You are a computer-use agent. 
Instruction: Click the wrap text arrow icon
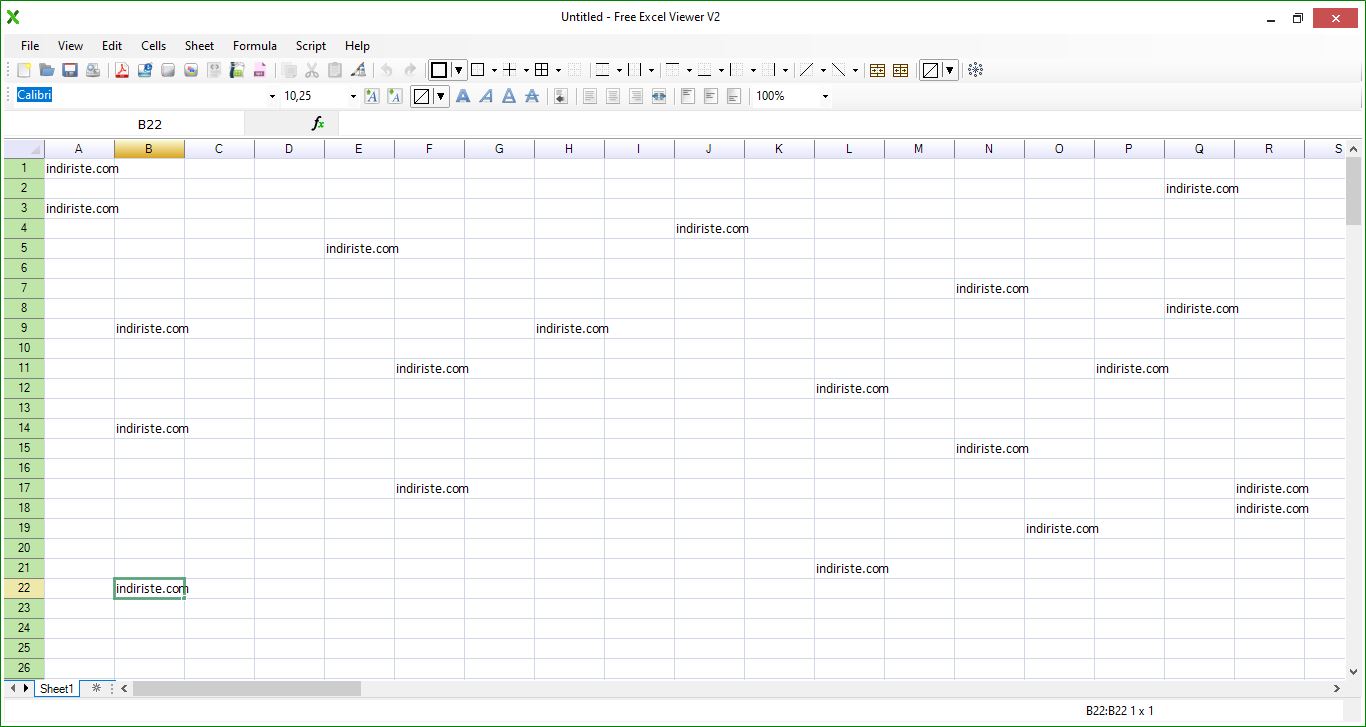561,96
